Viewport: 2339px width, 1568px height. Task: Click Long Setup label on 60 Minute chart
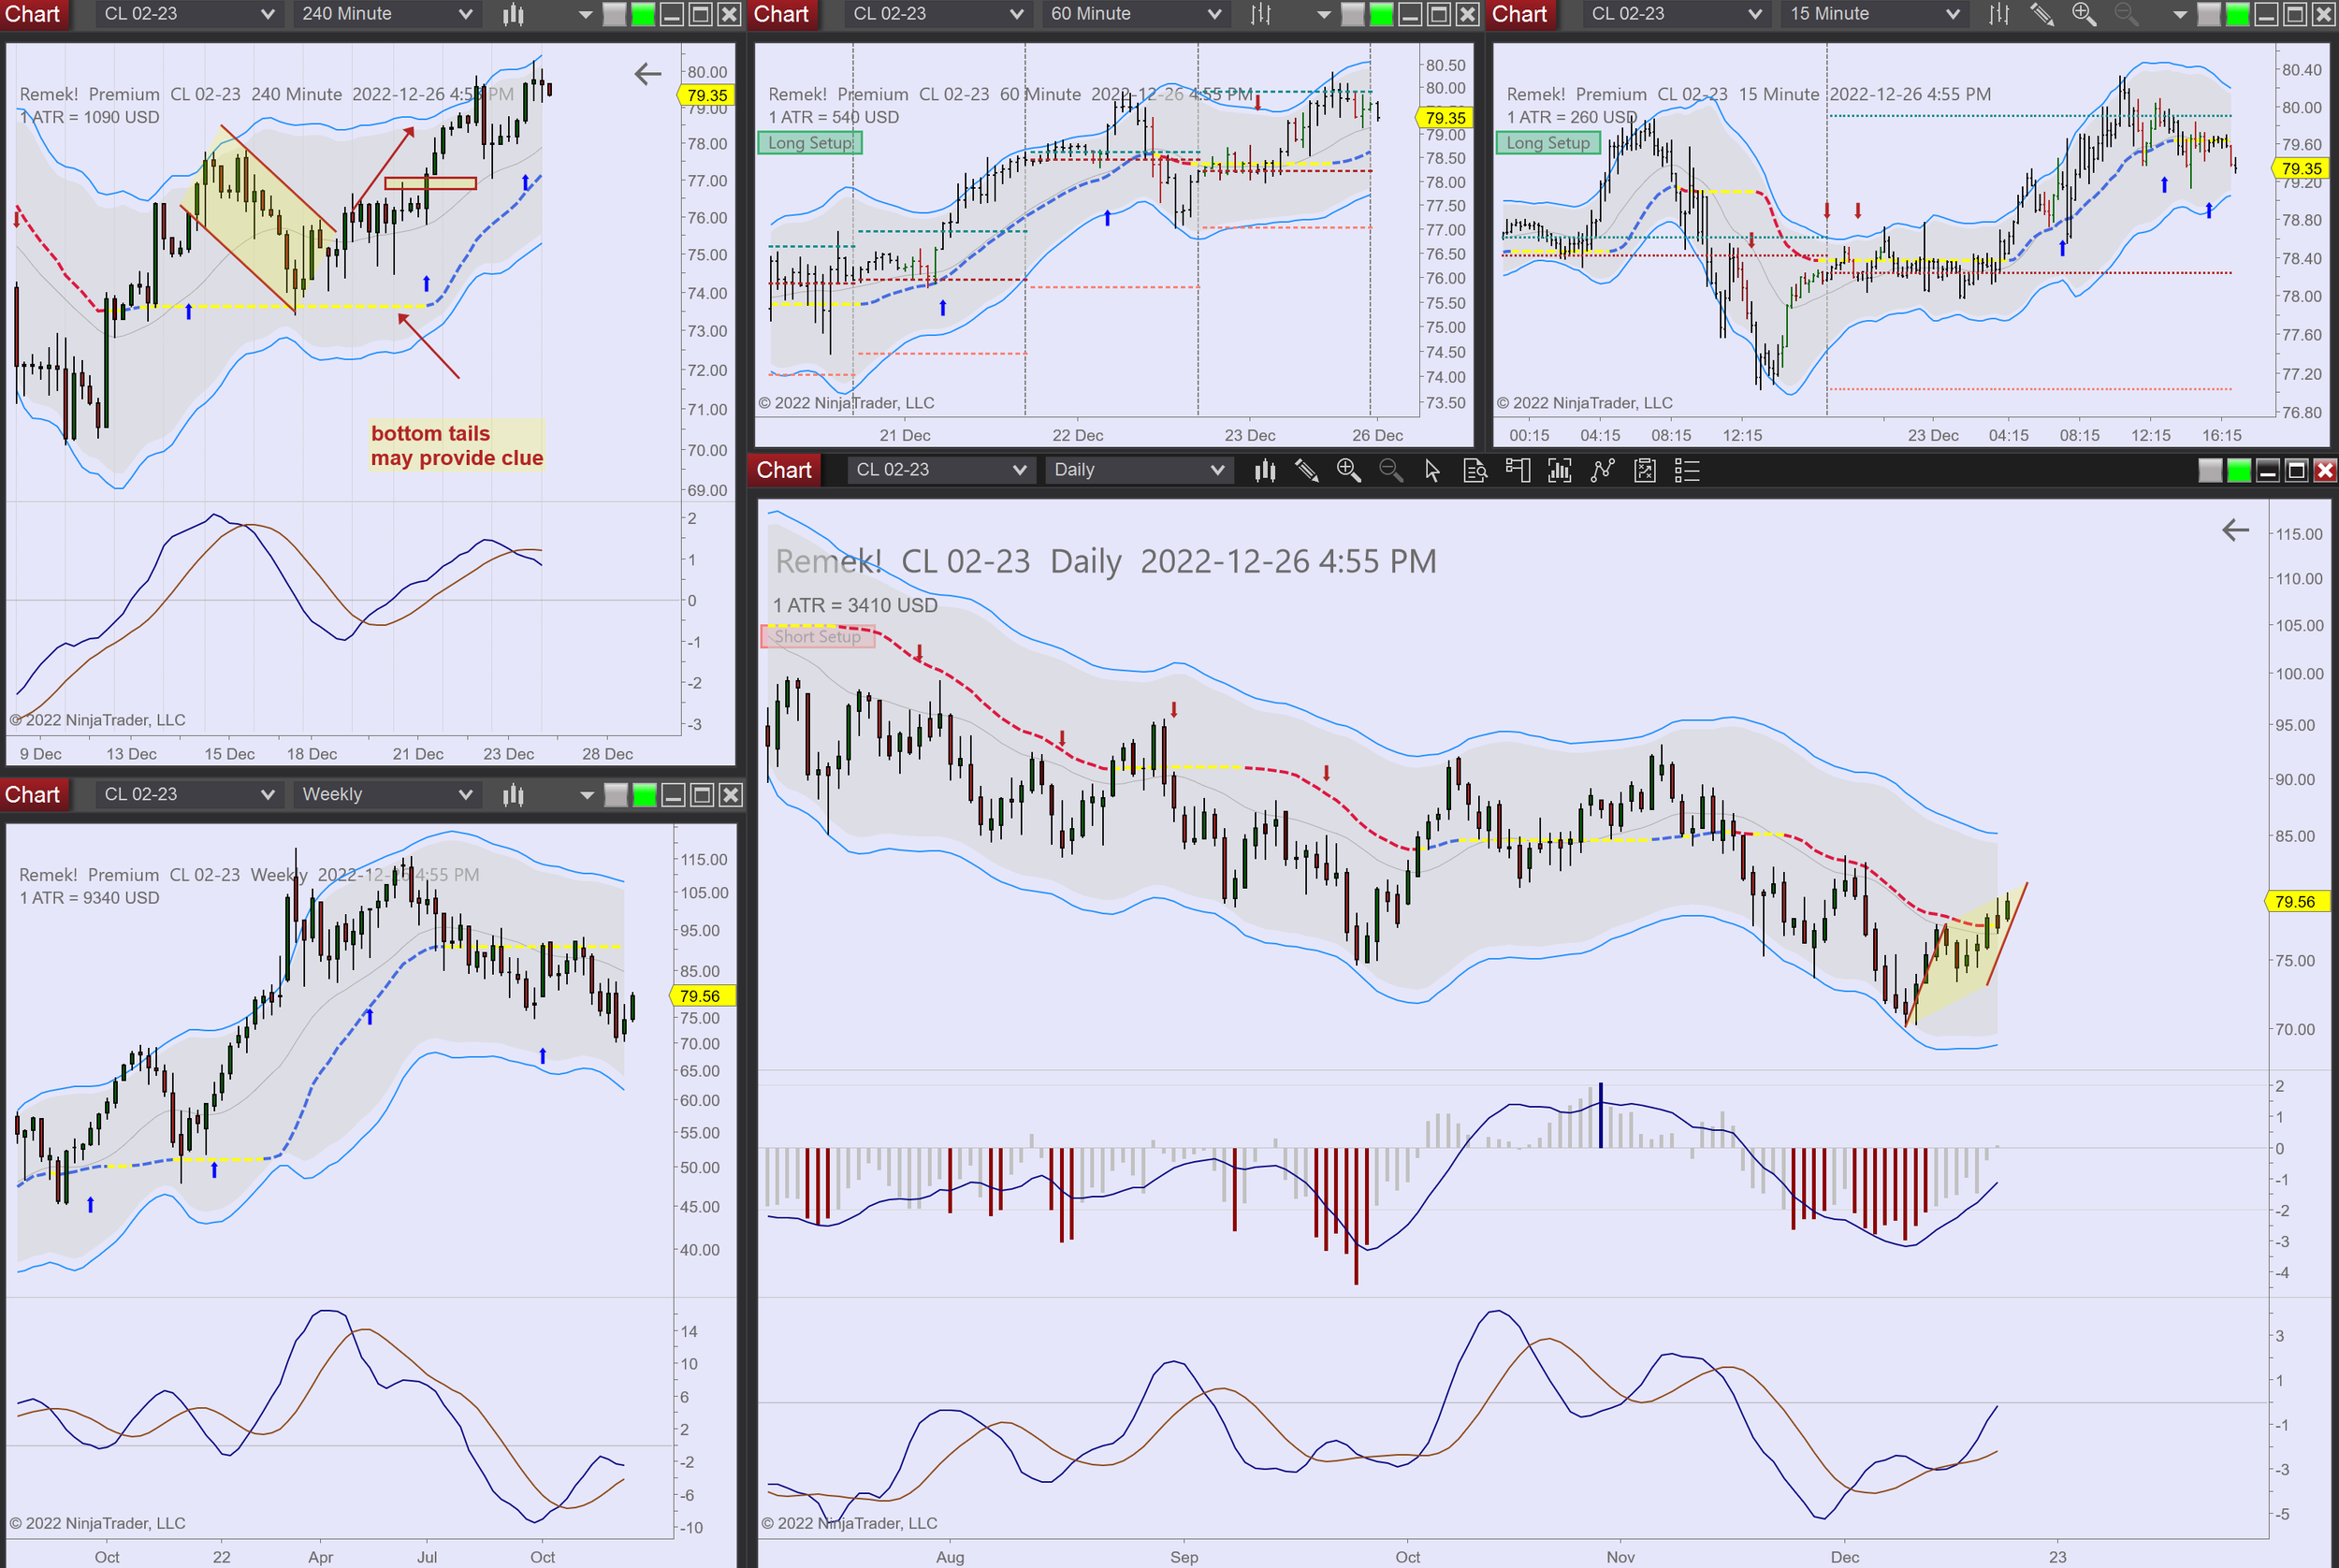point(810,143)
